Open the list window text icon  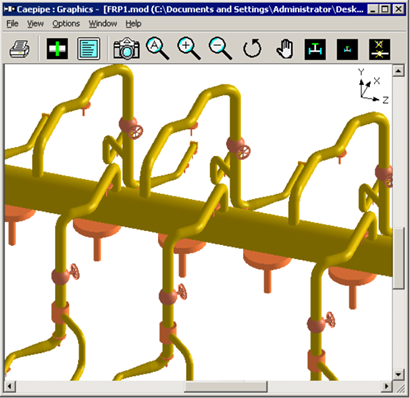tap(89, 49)
